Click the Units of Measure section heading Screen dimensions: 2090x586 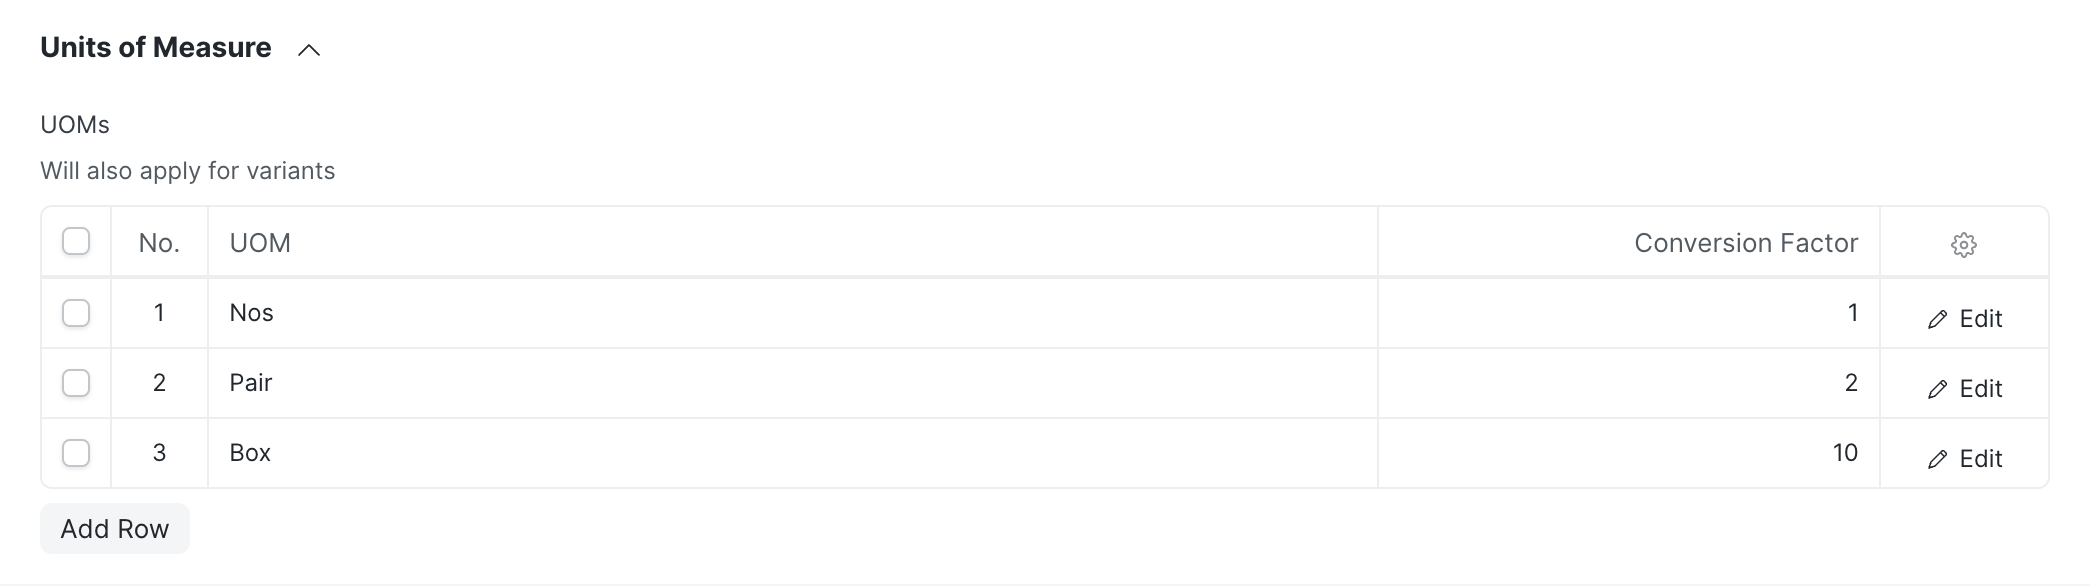tap(156, 48)
